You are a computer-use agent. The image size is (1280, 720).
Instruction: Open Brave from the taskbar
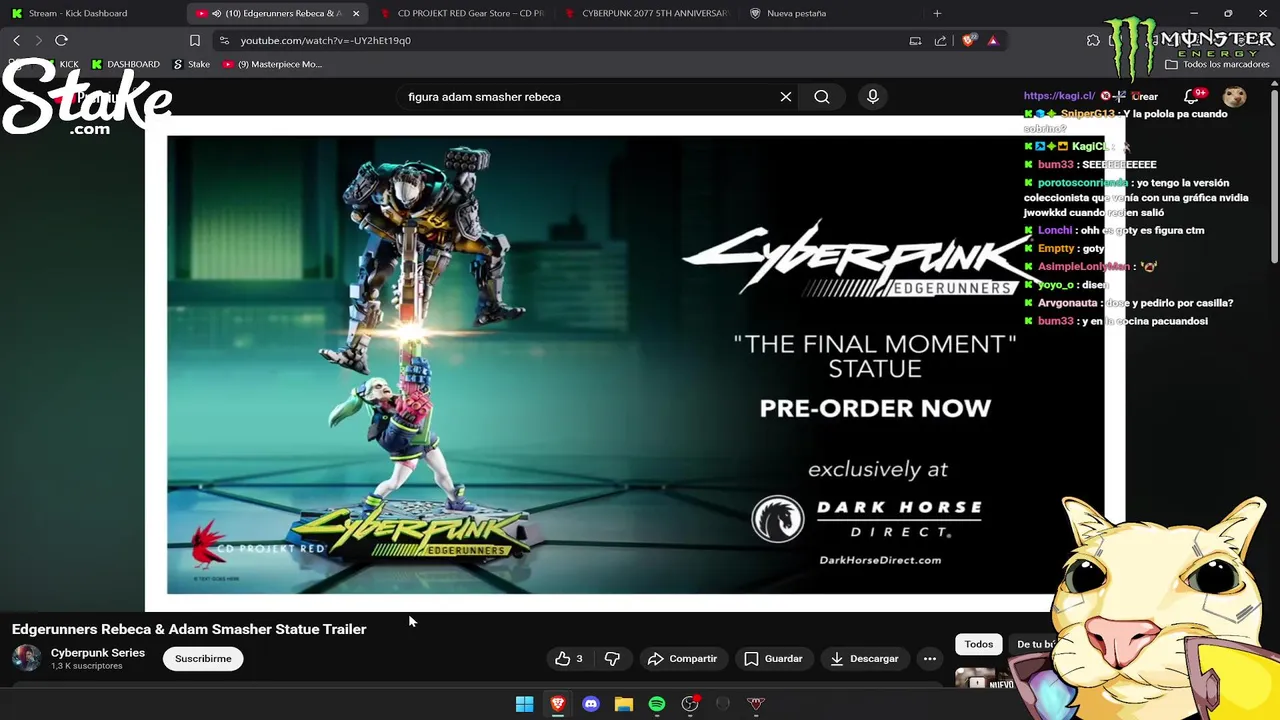coord(558,704)
